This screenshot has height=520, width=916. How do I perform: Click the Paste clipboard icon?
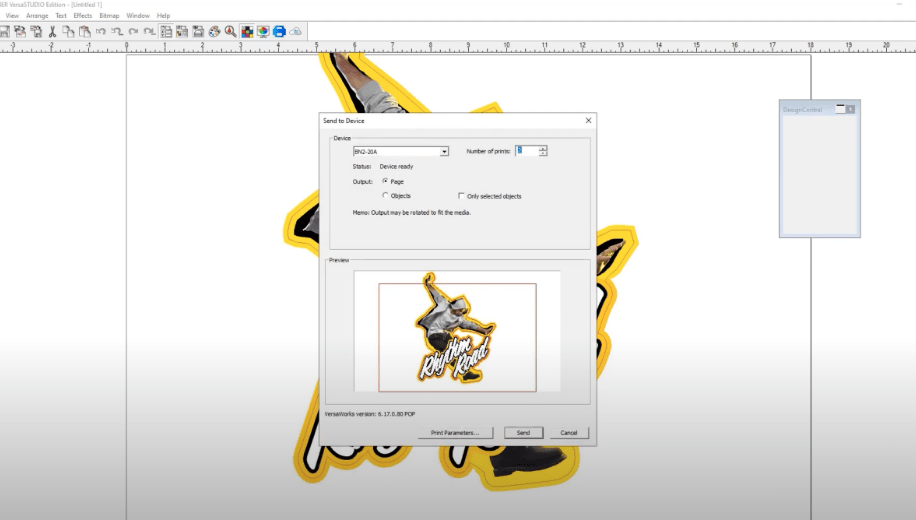[x=85, y=32]
